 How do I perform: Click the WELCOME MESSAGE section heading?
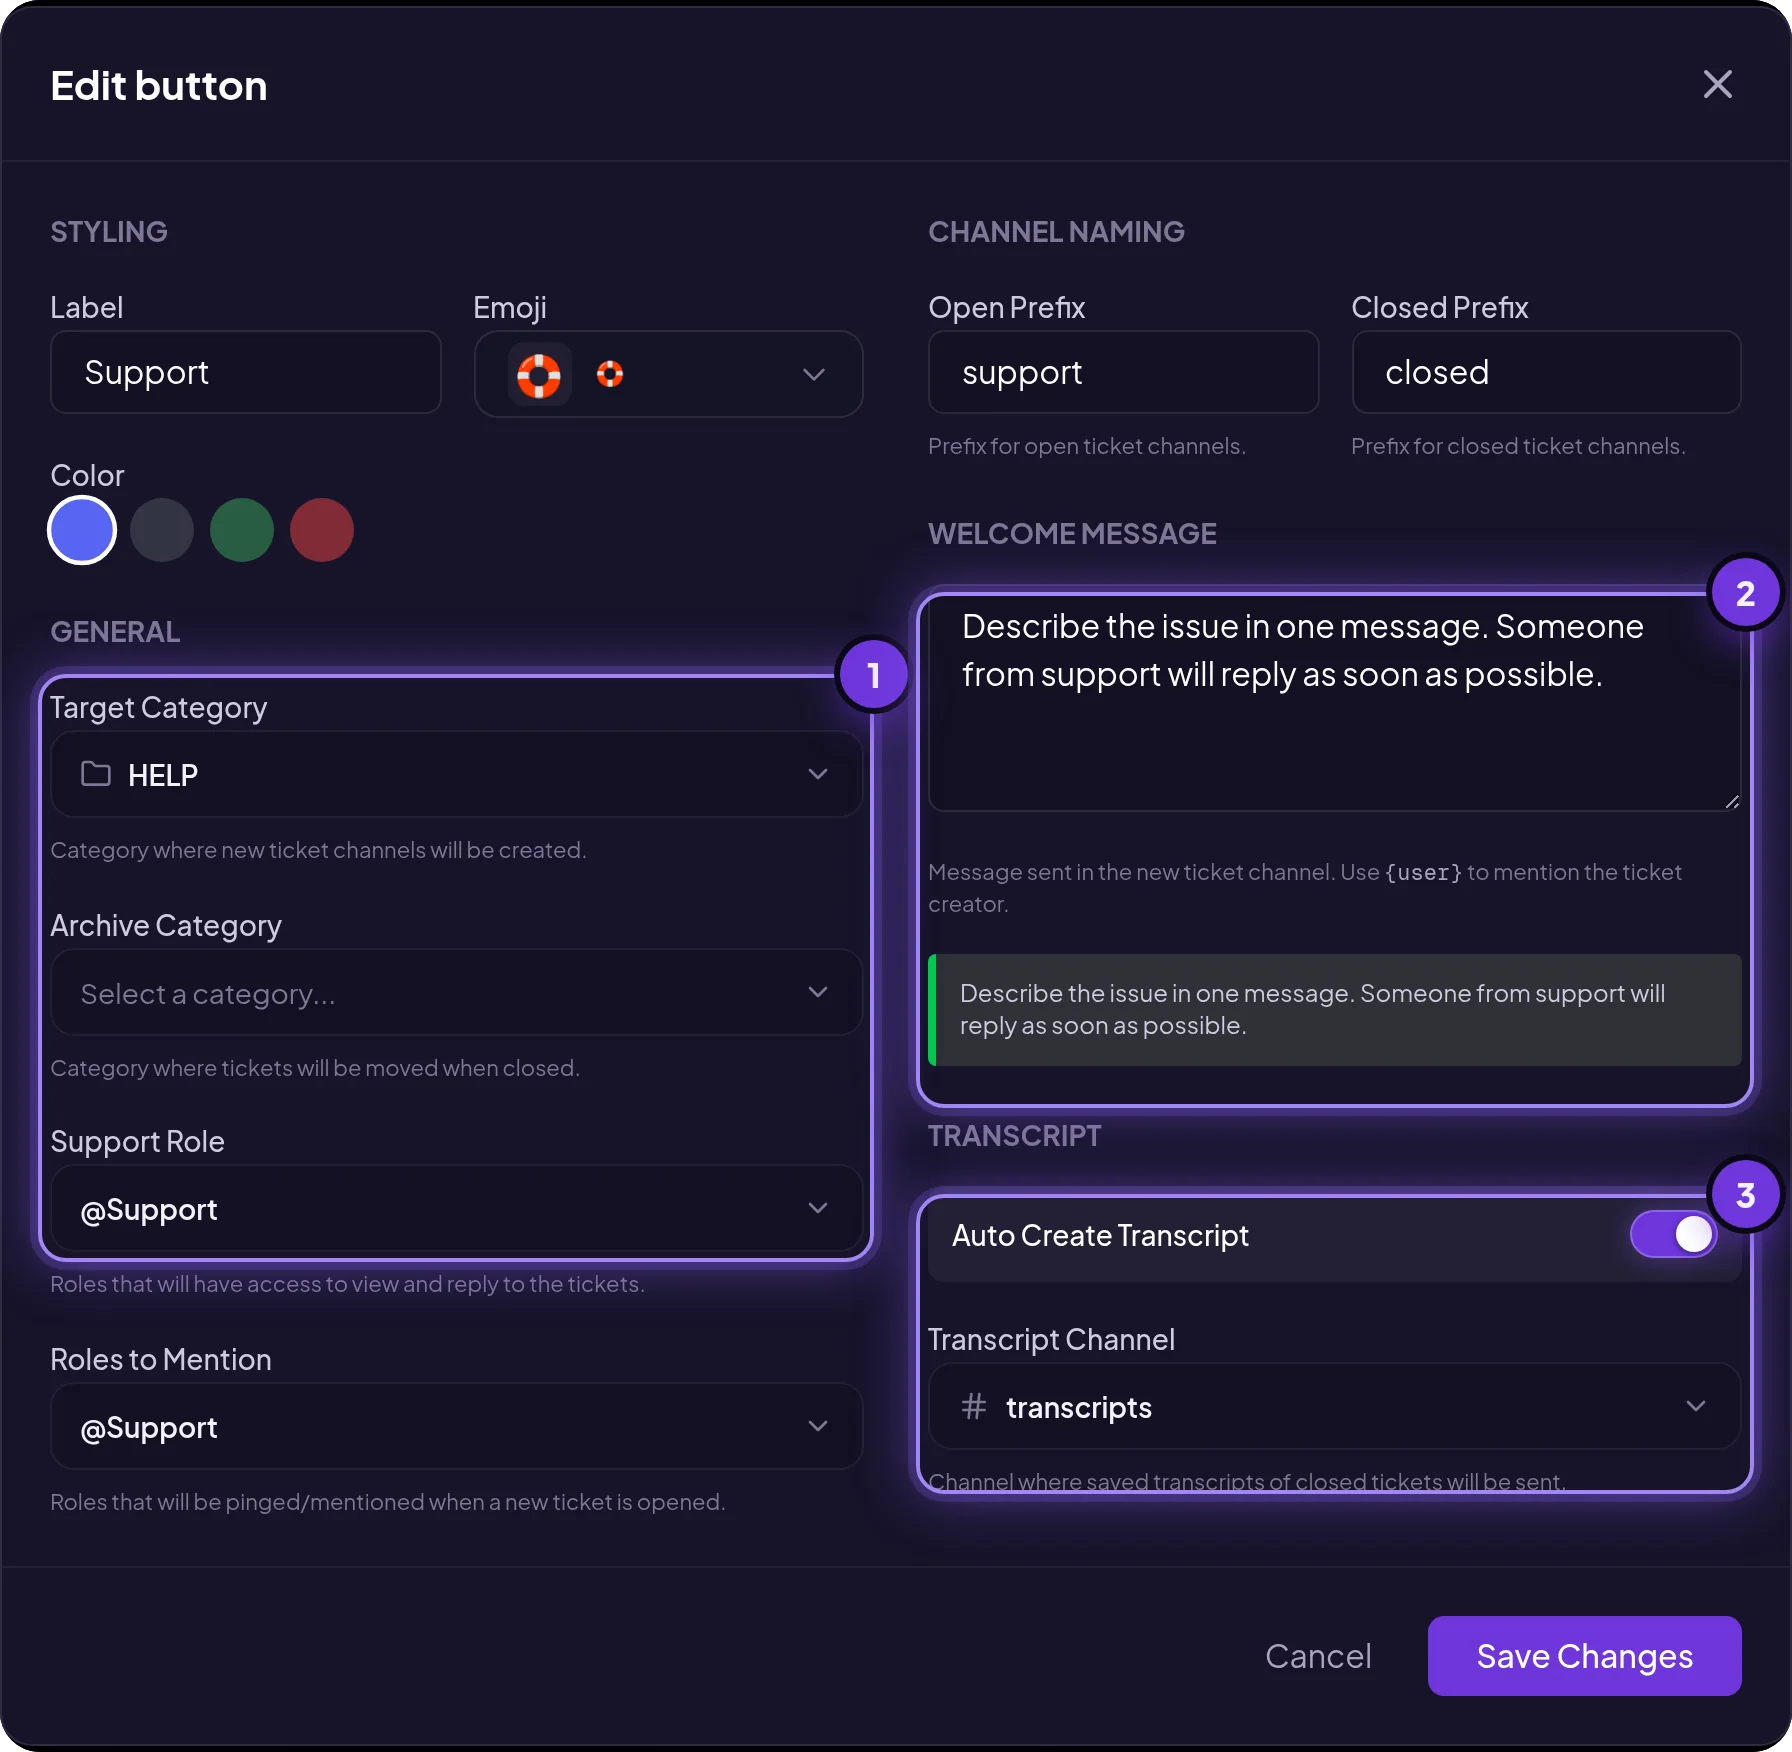pyautogui.click(x=1072, y=534)
